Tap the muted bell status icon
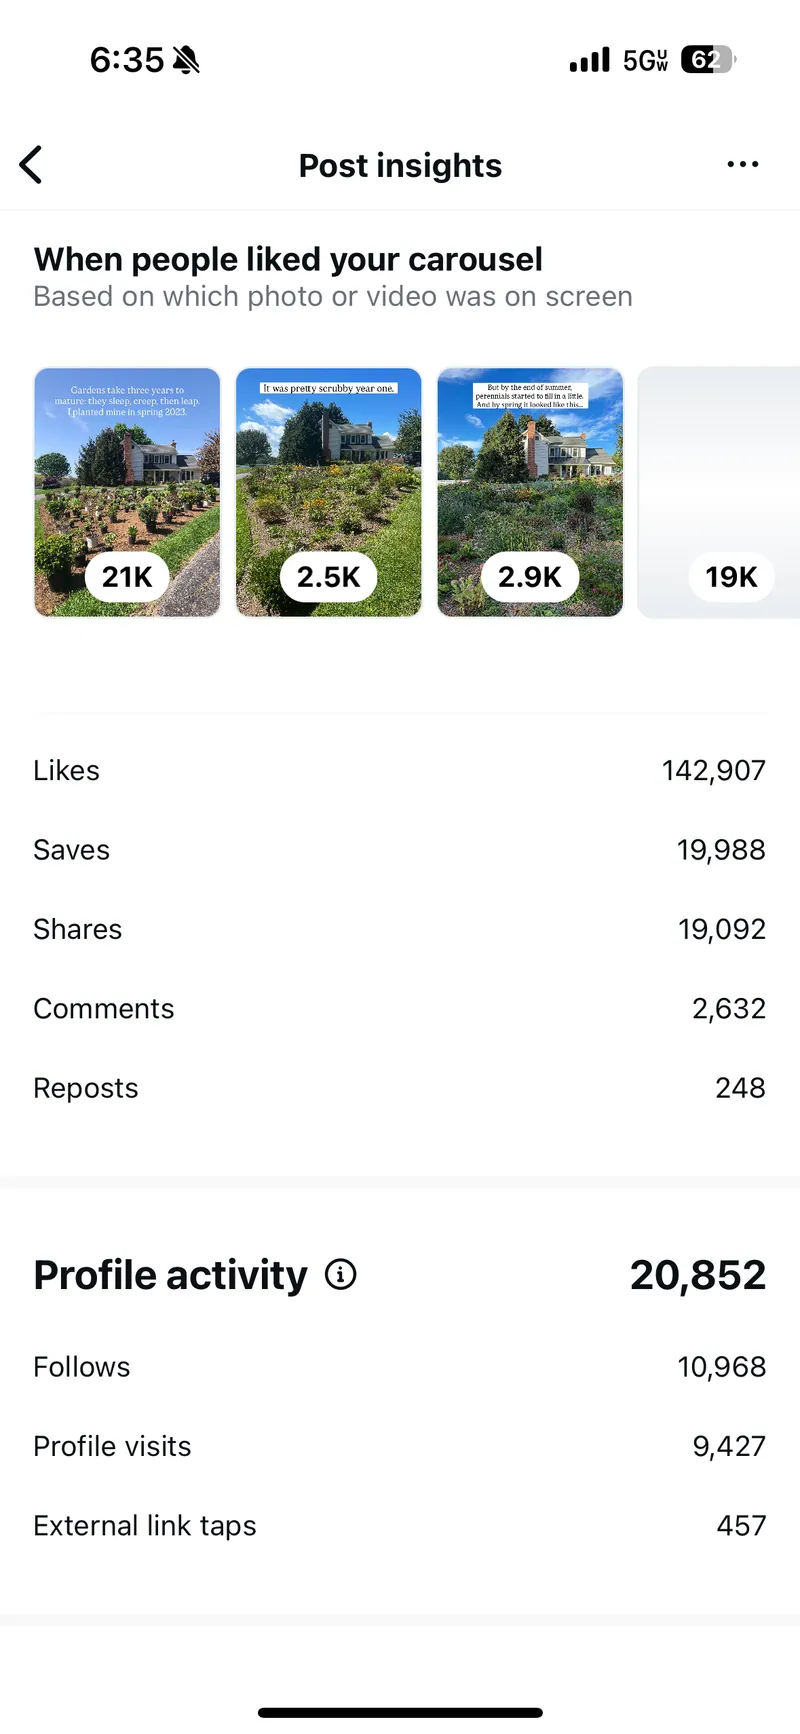The height and width of the screenshot is (1734, 800). (186, 60)
